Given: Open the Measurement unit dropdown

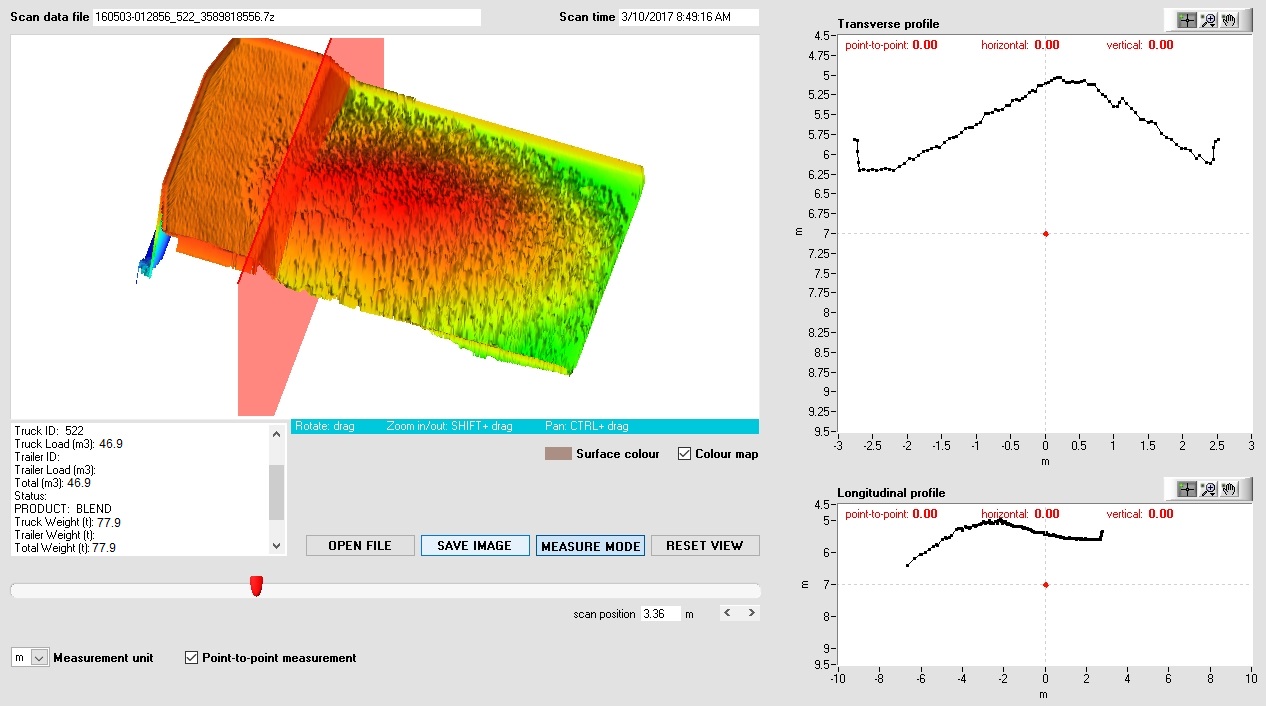Looking at the screenshot, I should (39, 658).
